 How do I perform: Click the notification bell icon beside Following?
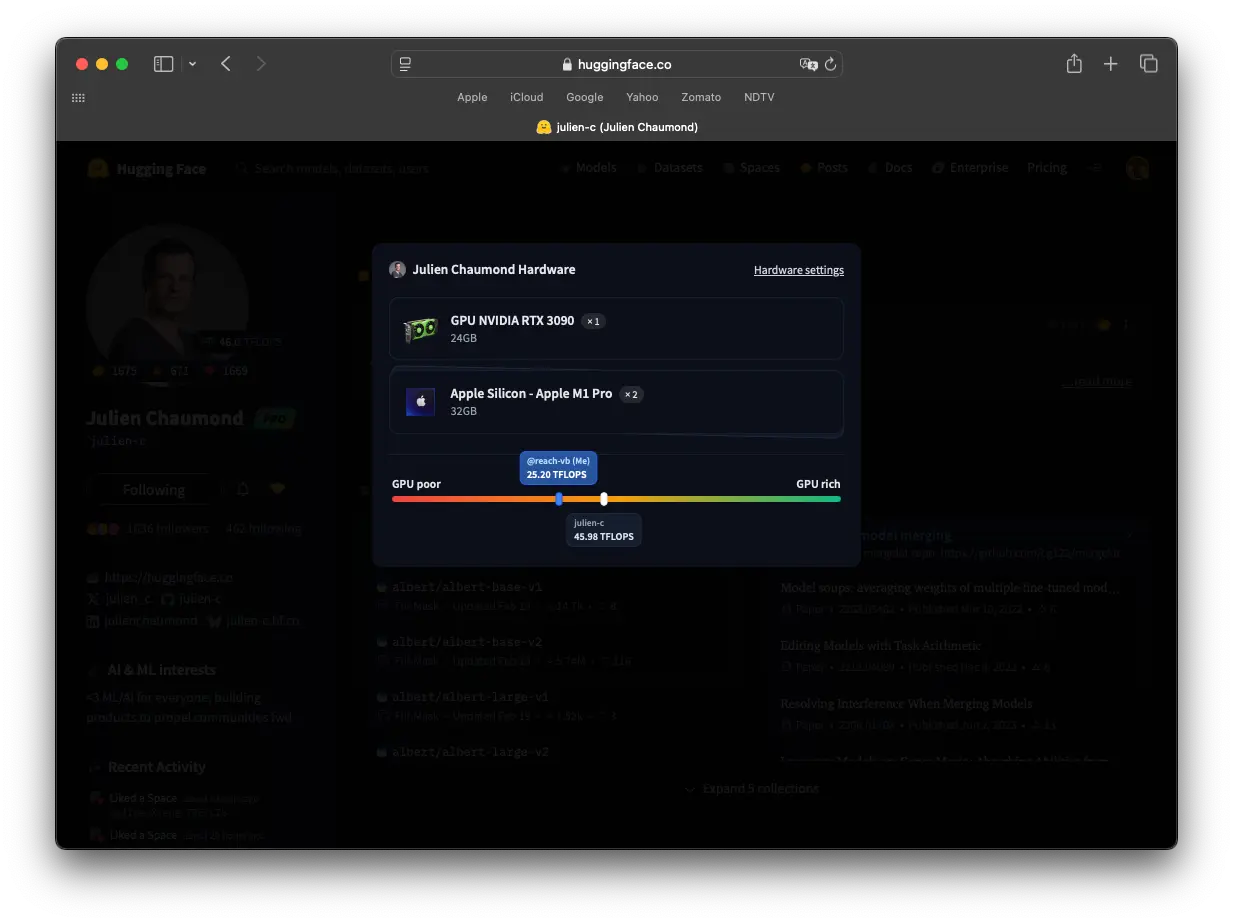click(x=242, y=489)
